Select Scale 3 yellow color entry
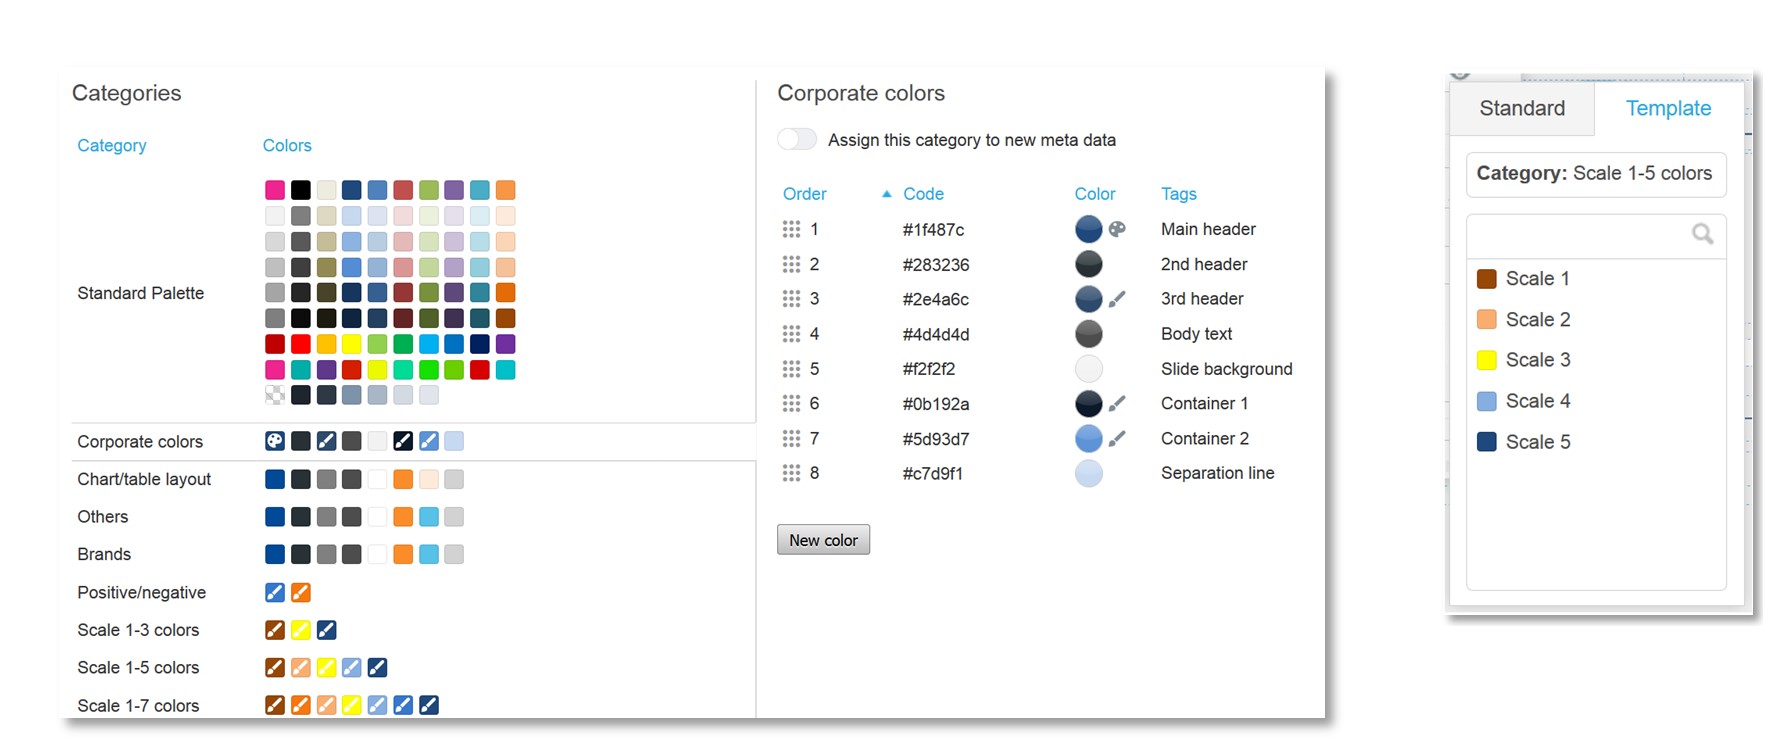Image resolution: width=1777 pixels, height=749 pixels. [x=1537, y=360]
